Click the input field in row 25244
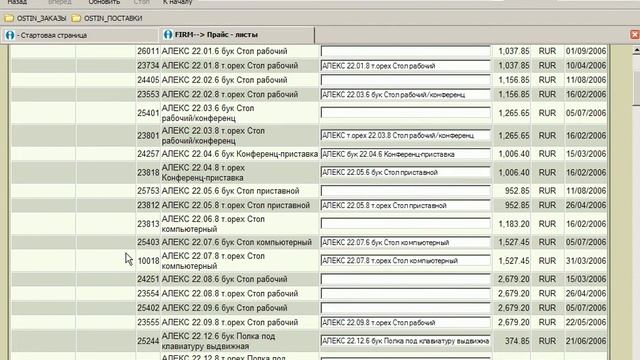 pos(405,341)
